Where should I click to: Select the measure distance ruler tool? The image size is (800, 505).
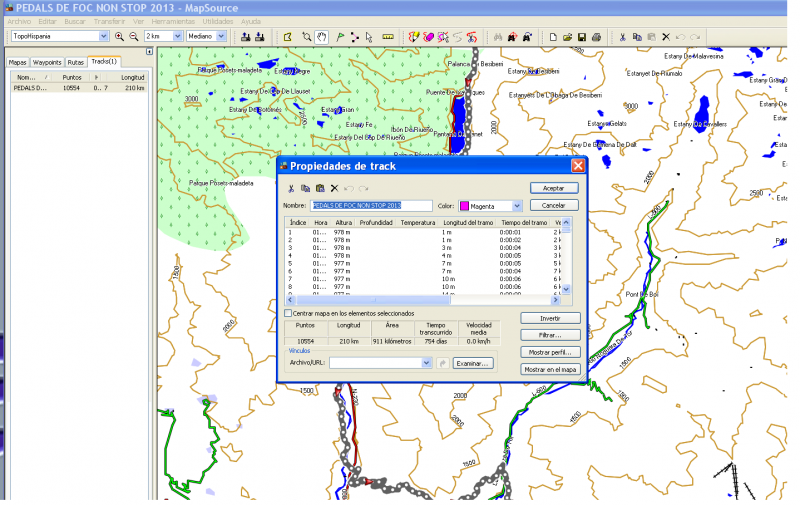point(388,36)
